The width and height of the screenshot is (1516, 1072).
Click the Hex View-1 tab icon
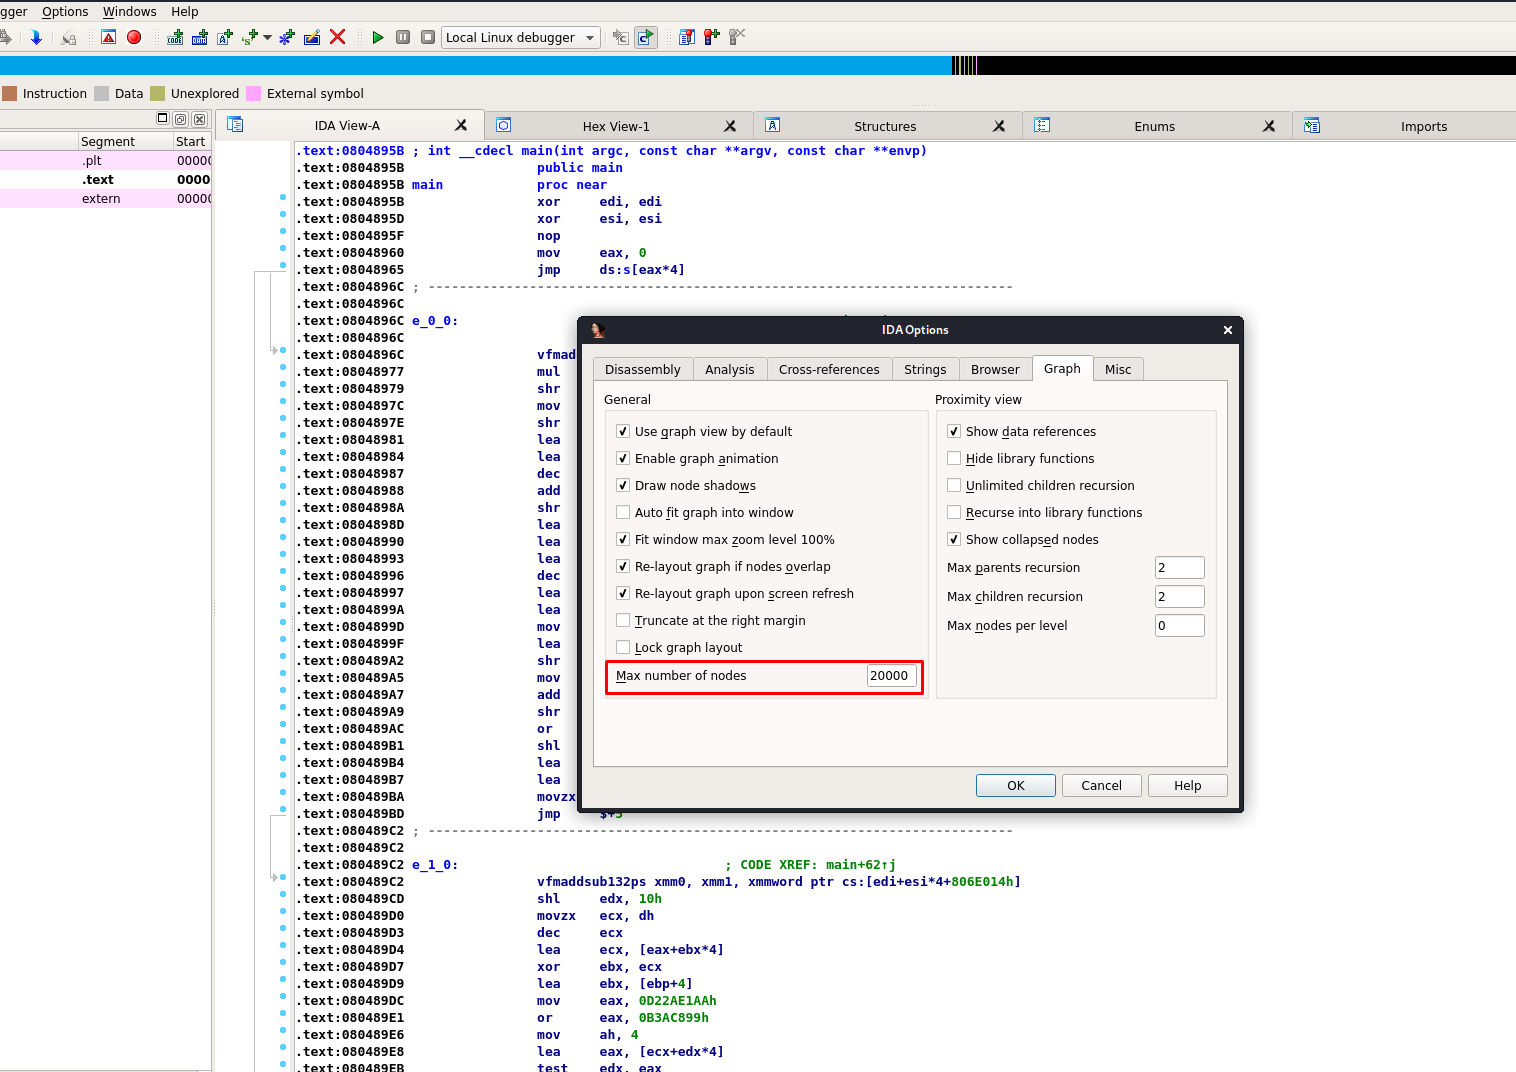(504, 125)
